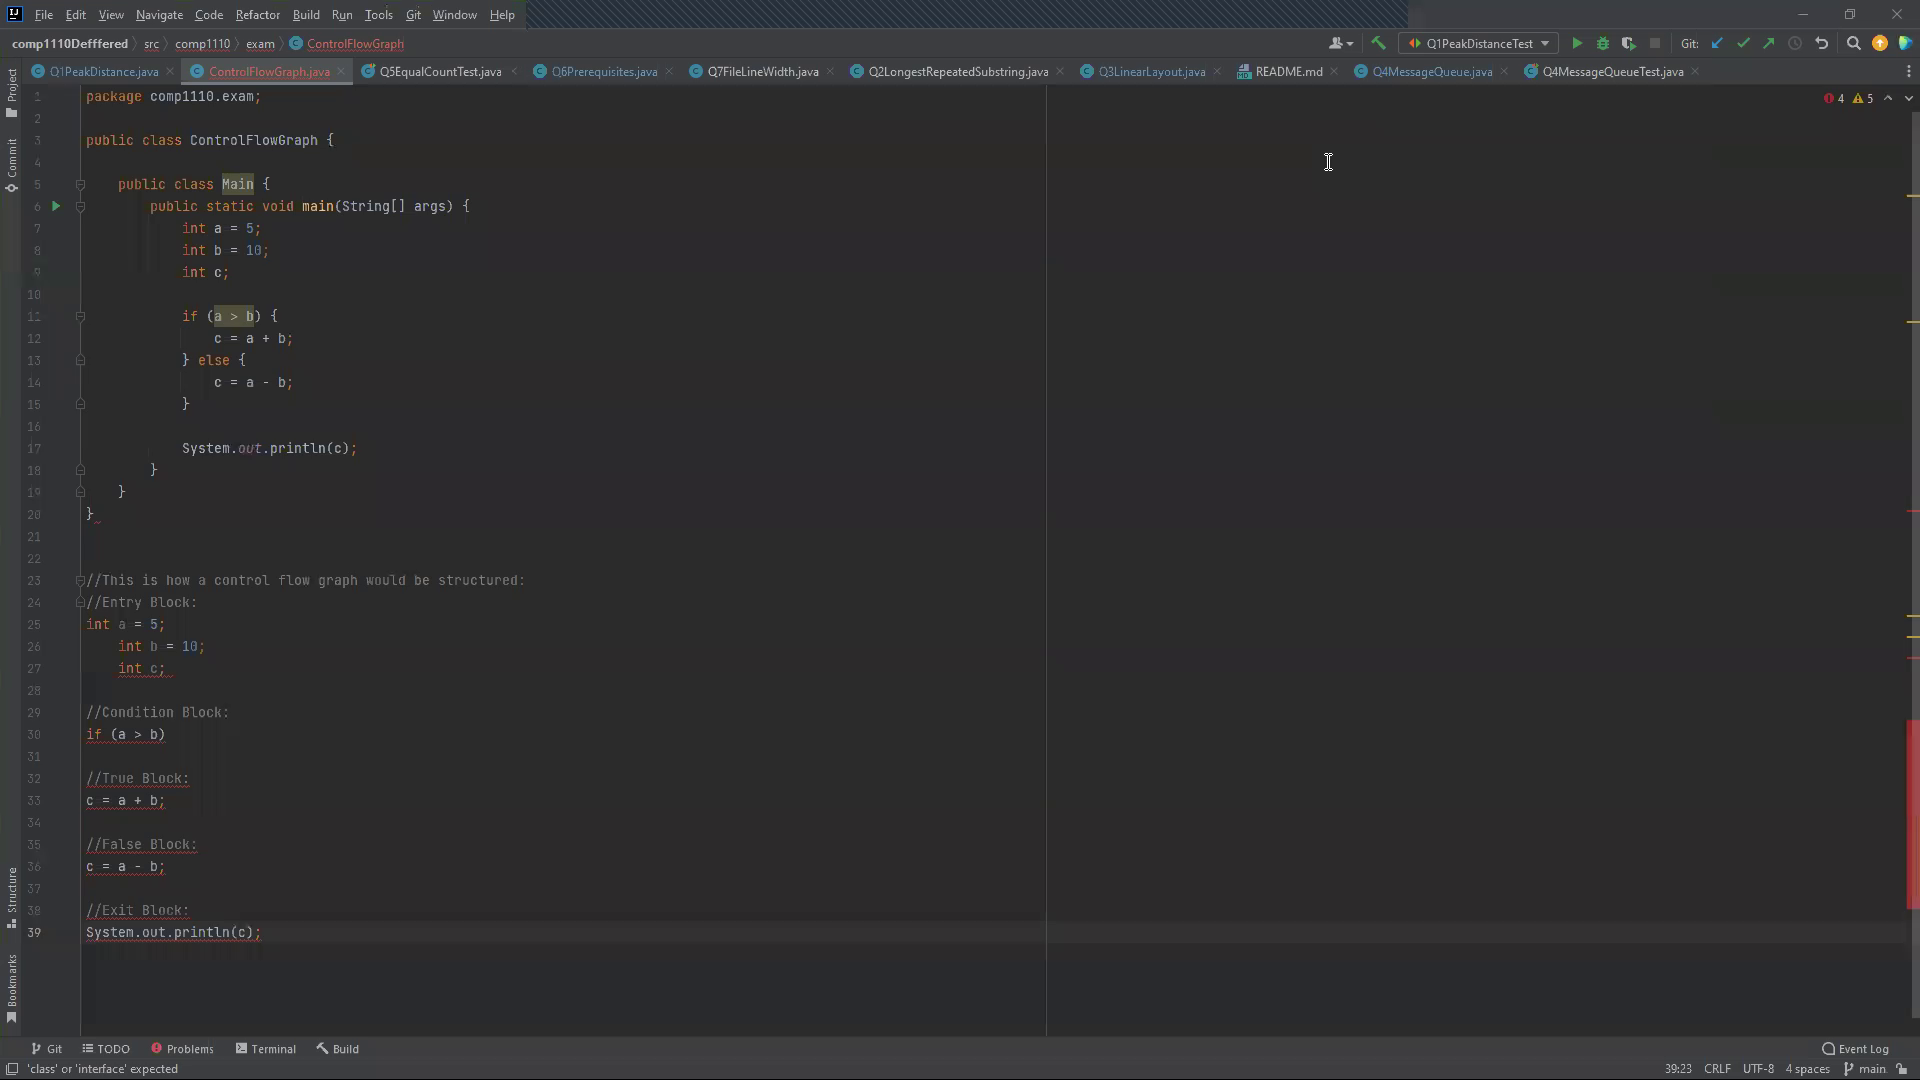
Task: Commit changes via the green checkmark icon
Action: tap(1745, 43)
